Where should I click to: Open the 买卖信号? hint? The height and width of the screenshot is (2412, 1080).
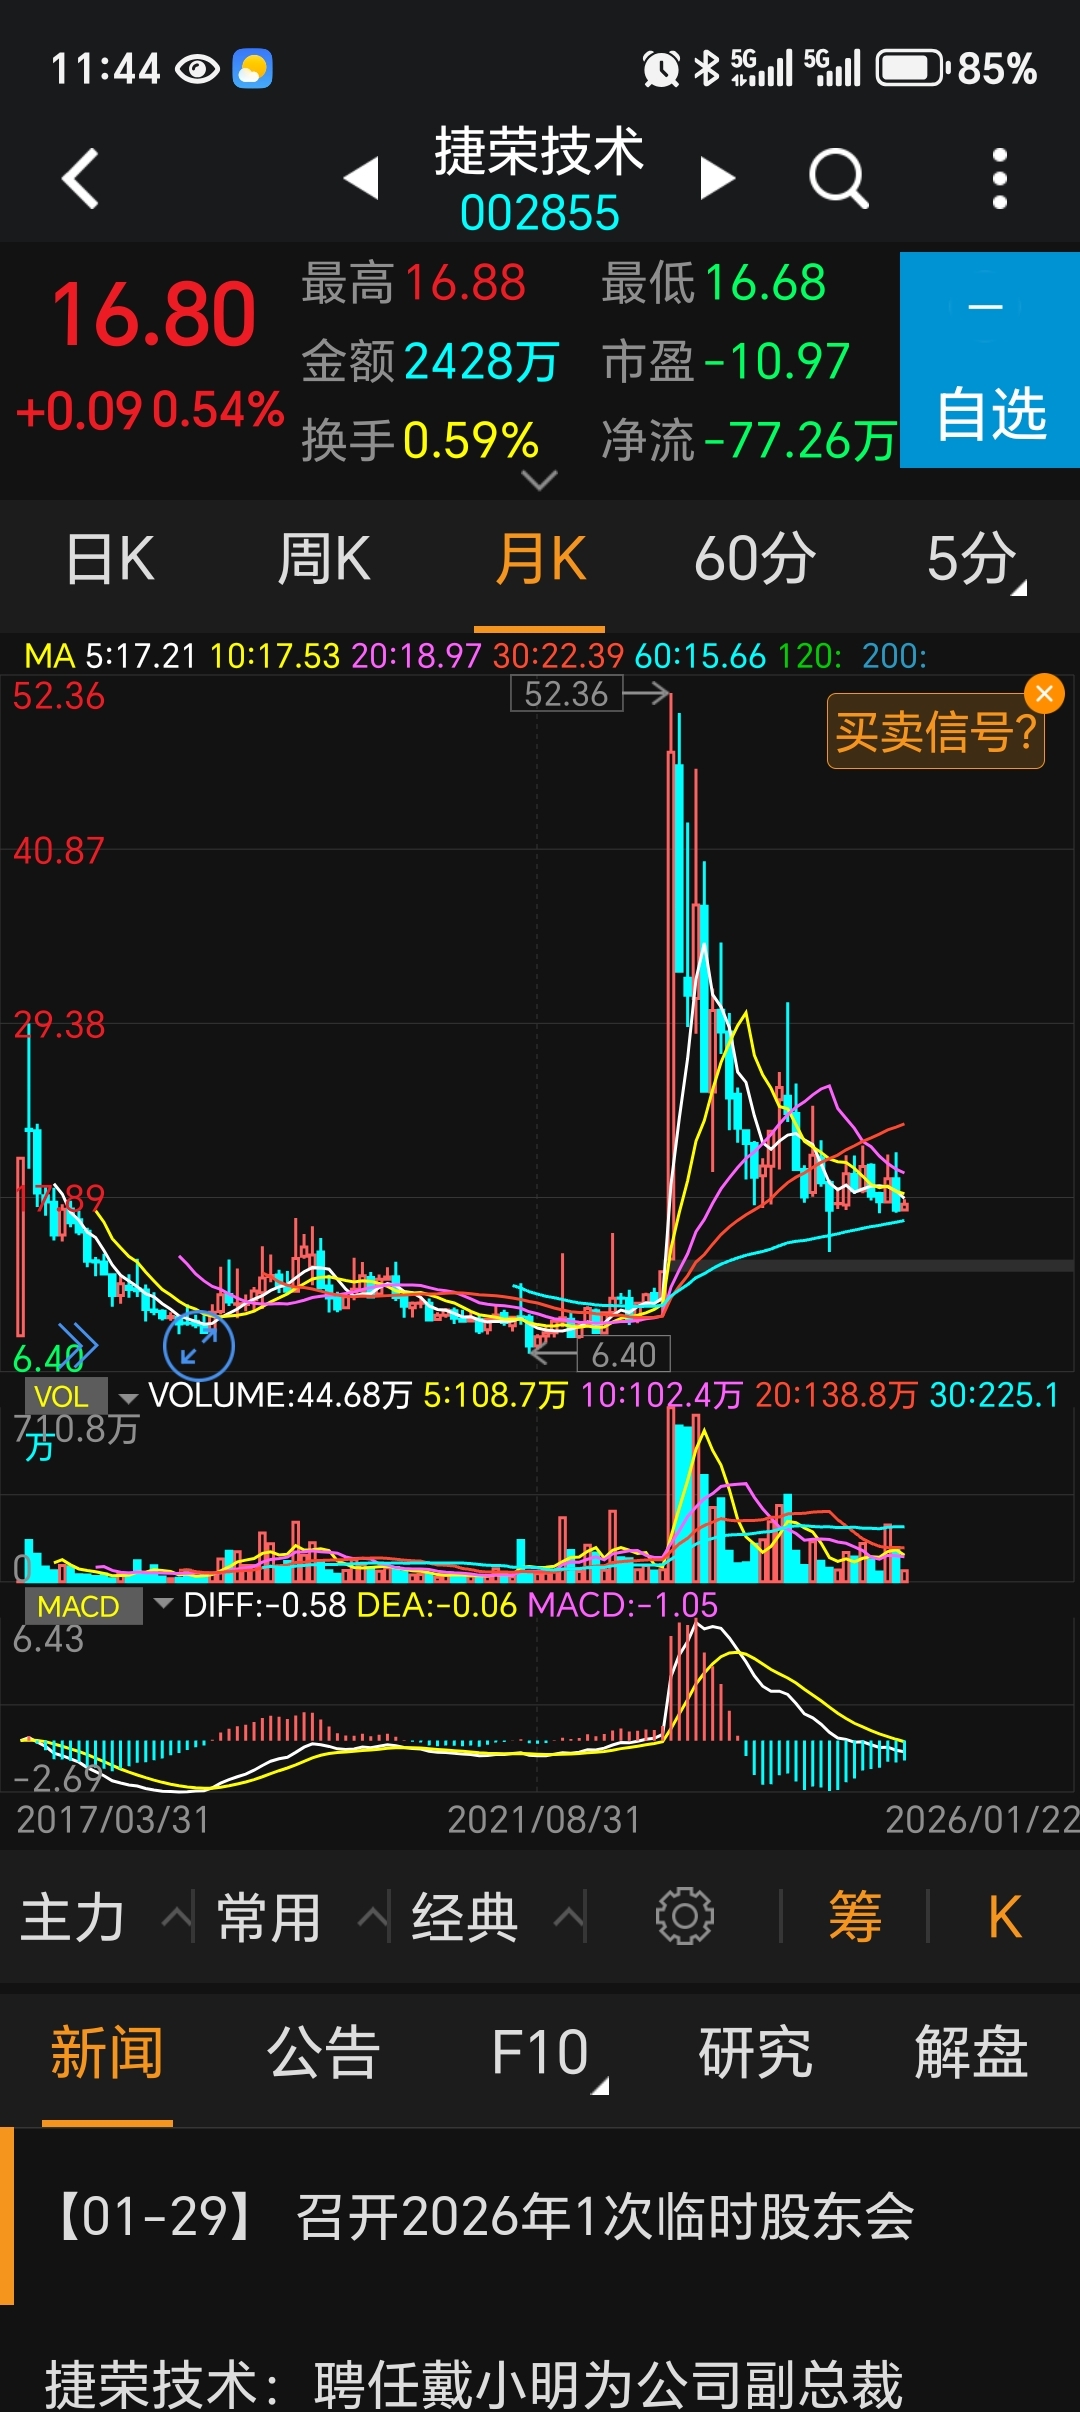pos(935,732)
